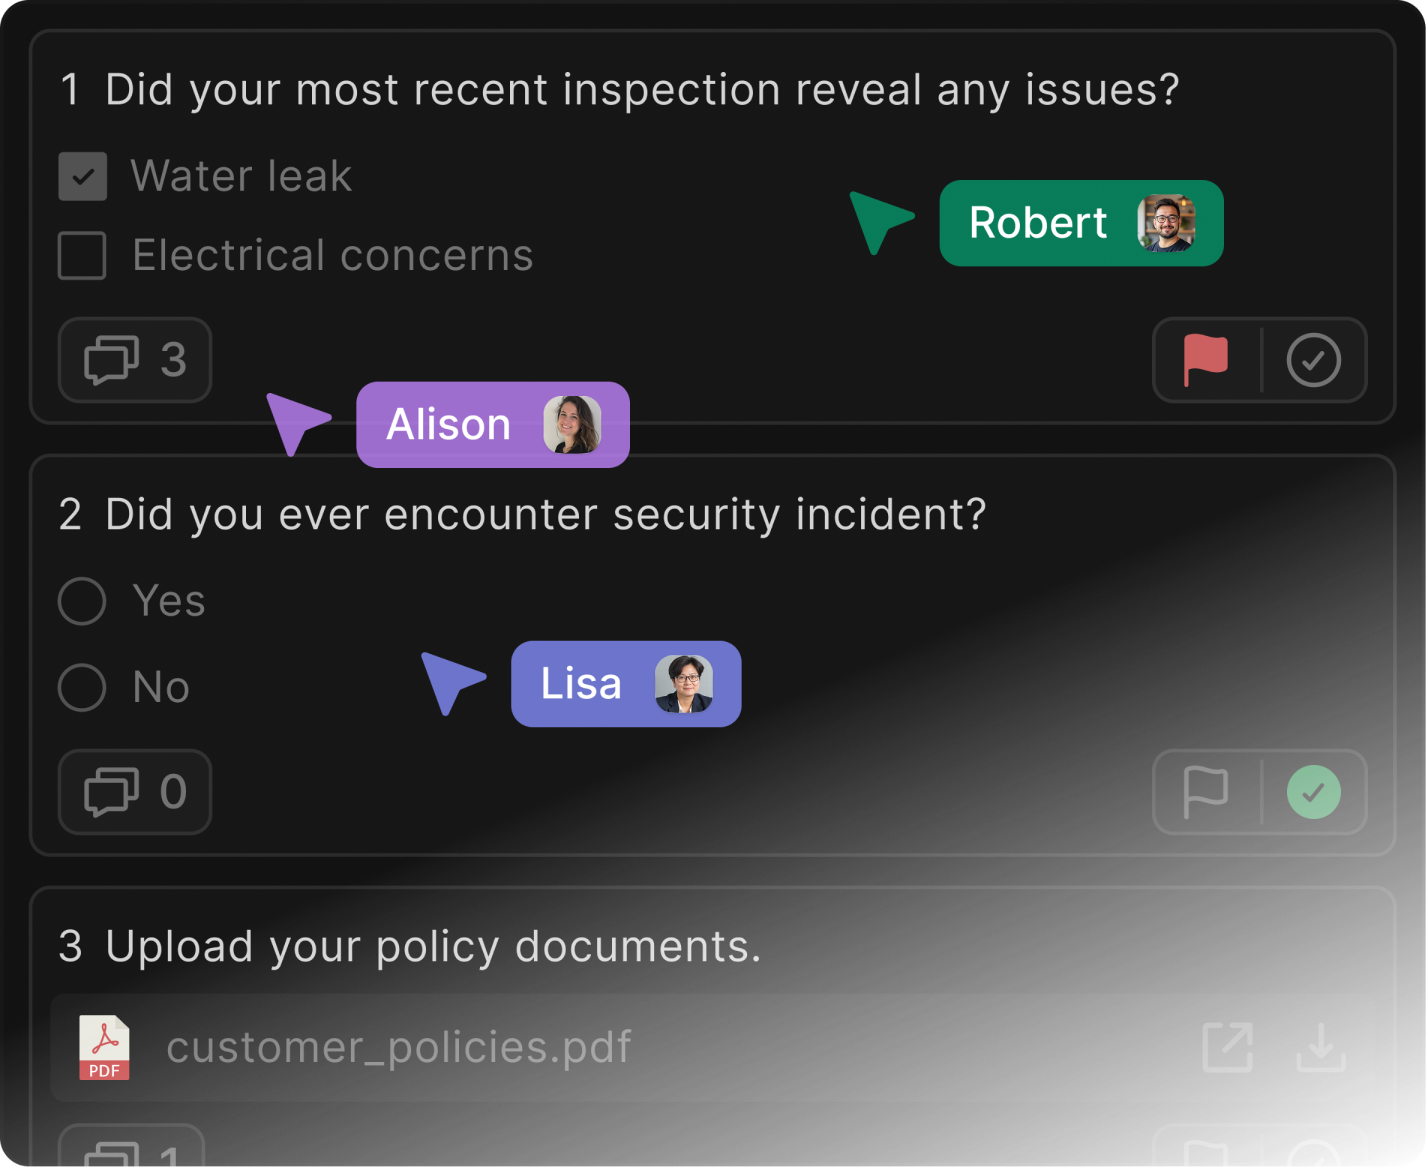Open comments icon showing 3 on question 1
Image resolution: width=1426 pixels, height=1167 pixels.
(x=135, y=360)
